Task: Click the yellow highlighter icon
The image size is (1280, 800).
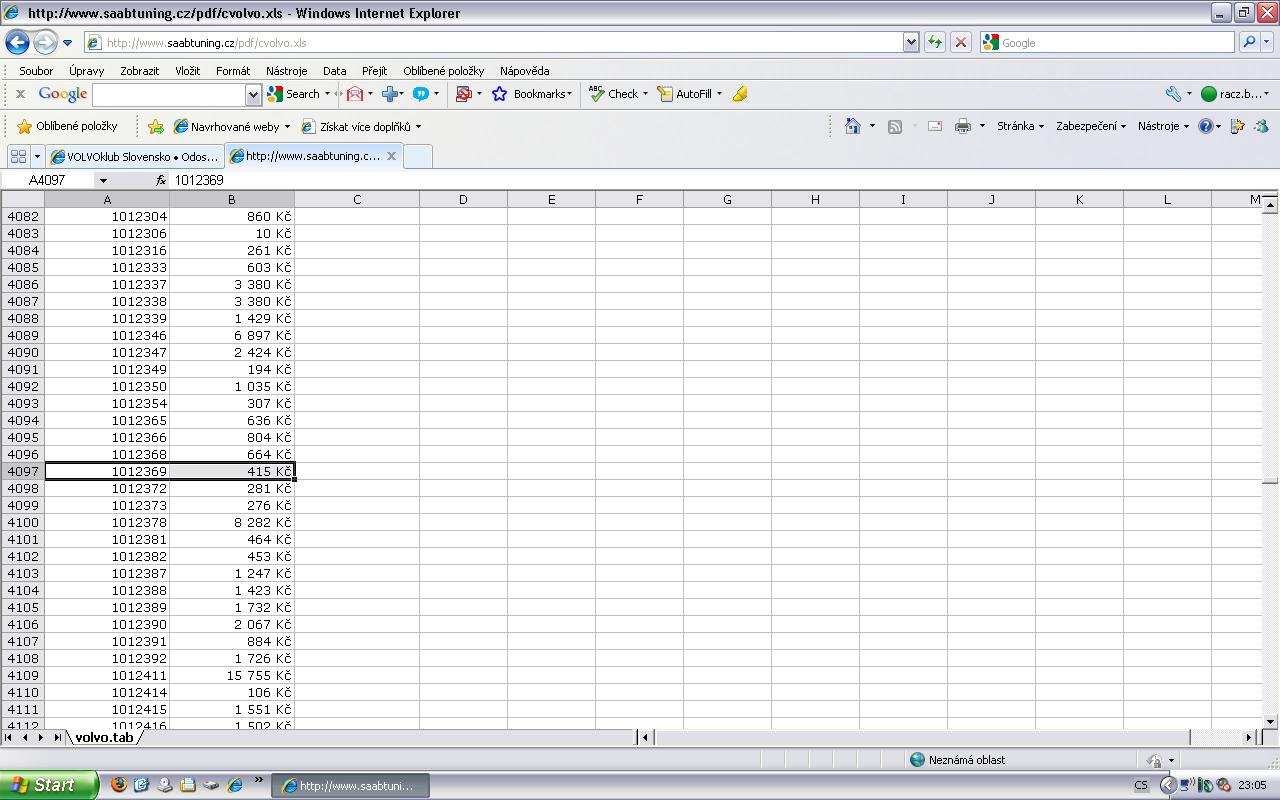Action: click(x=740, y=94)
